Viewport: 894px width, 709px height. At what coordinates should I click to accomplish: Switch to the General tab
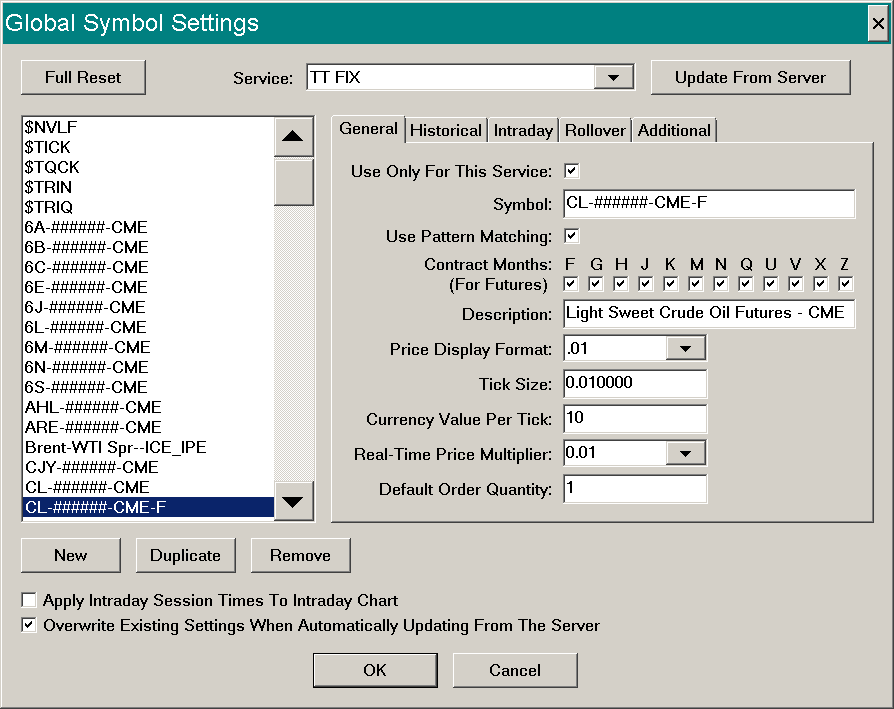click(x=368, y=129)
